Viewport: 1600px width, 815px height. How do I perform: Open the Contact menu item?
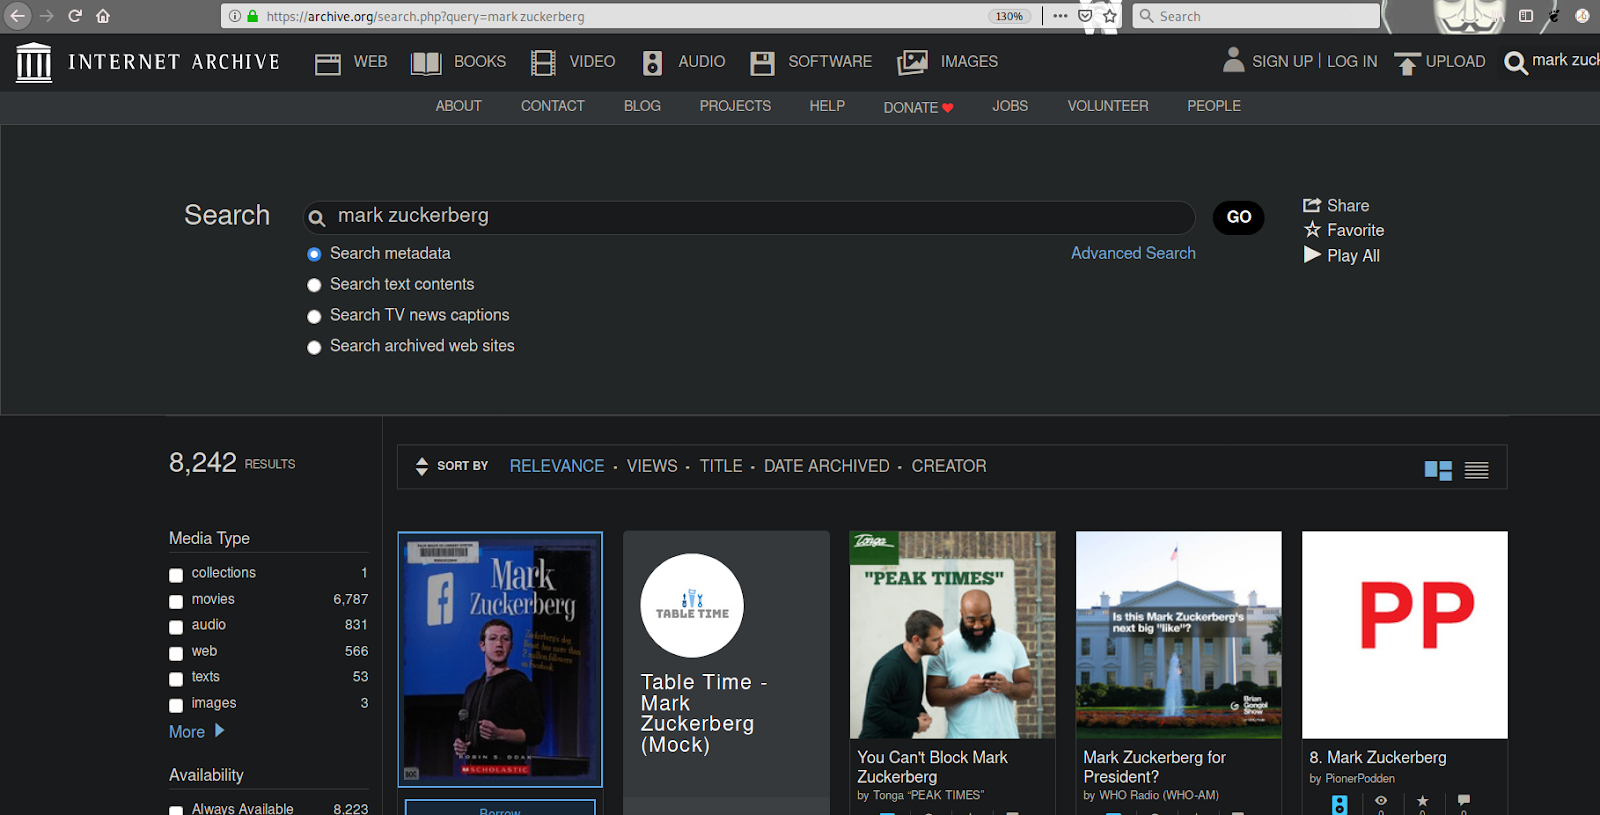click(552, 106)
